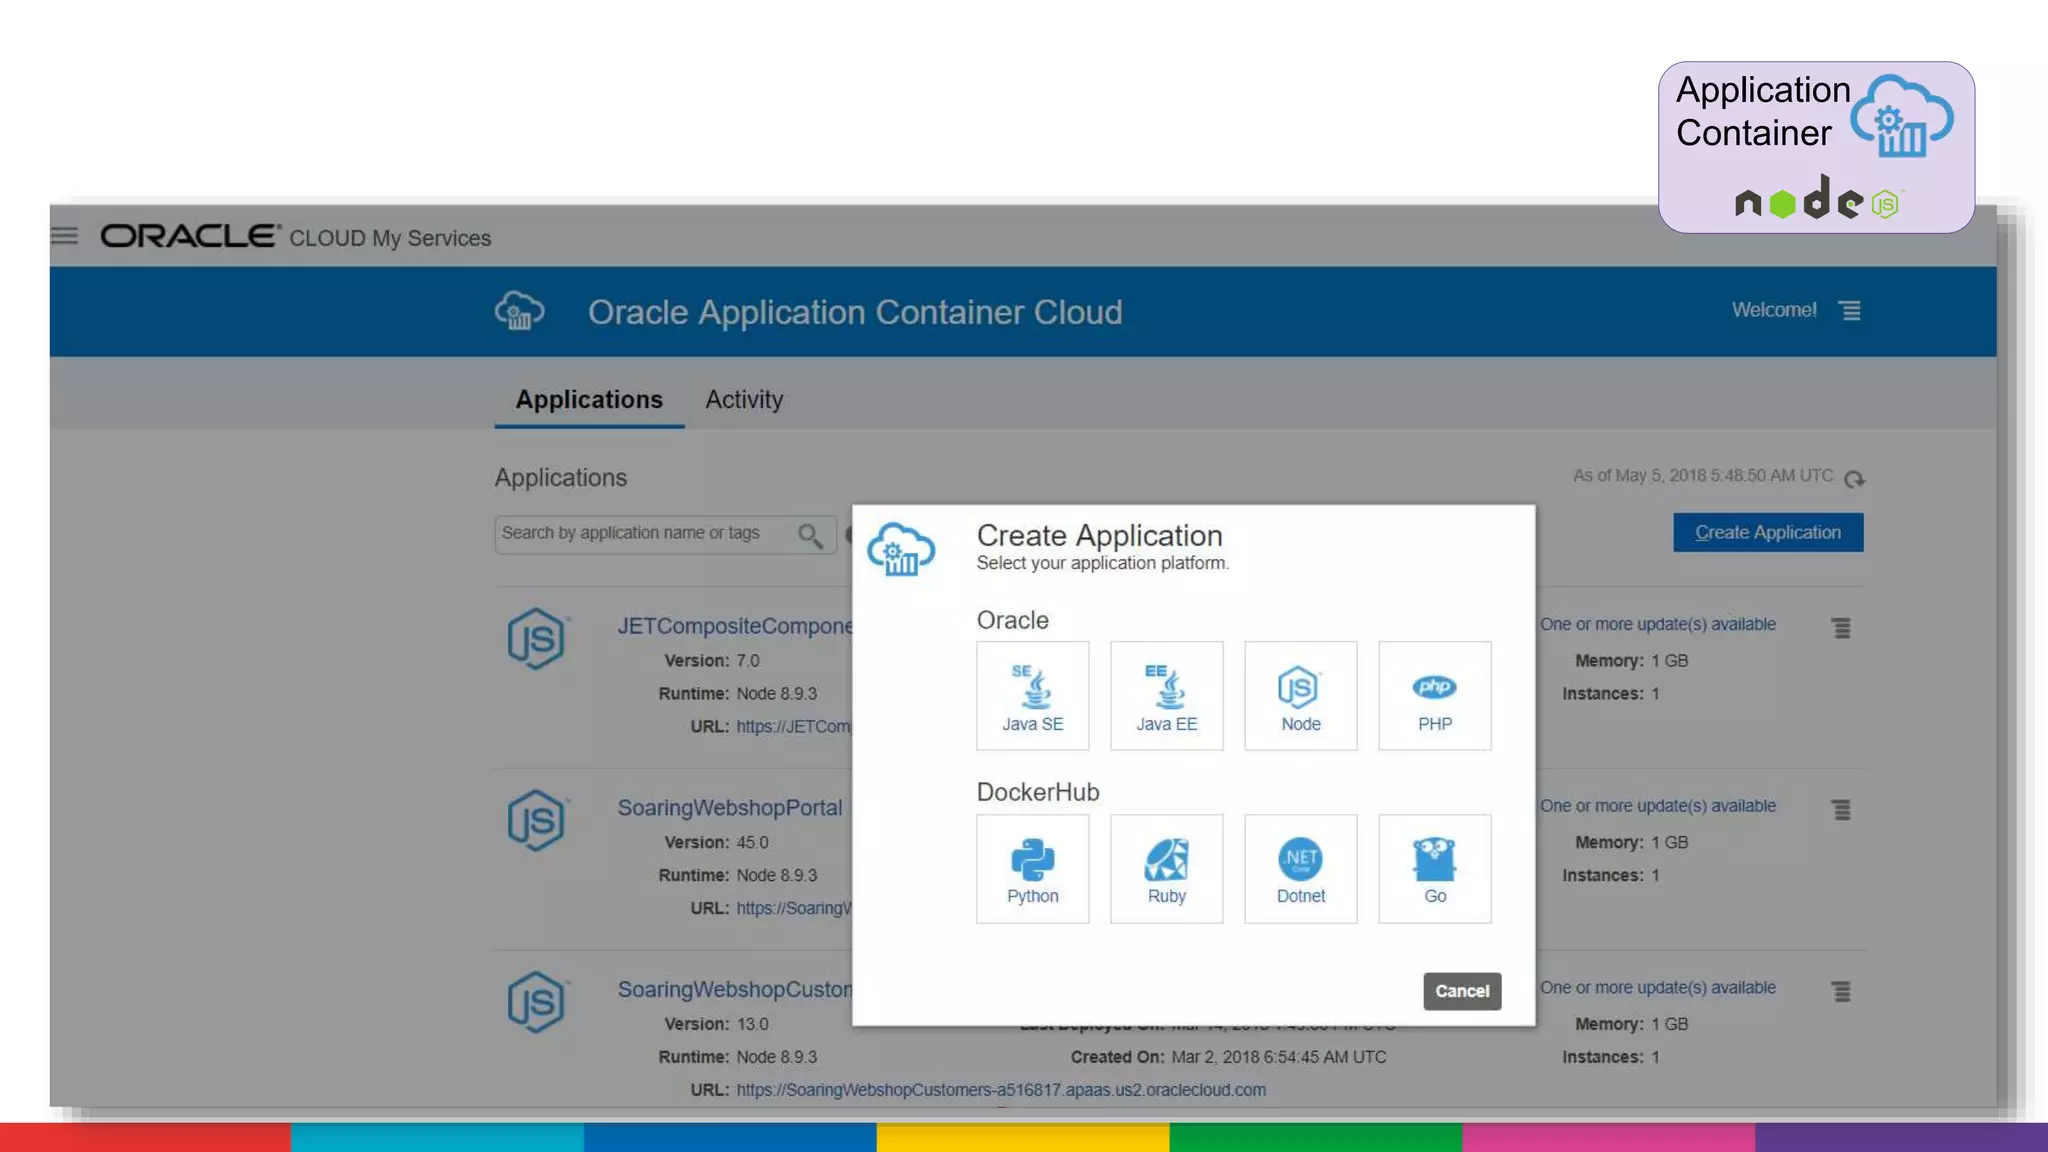Click 'Version: 13.0' of SoaringWebshopCustomers
Image resolution: width=2048 pixels, height=1152 pixels.
click(x=717, y=1025)
